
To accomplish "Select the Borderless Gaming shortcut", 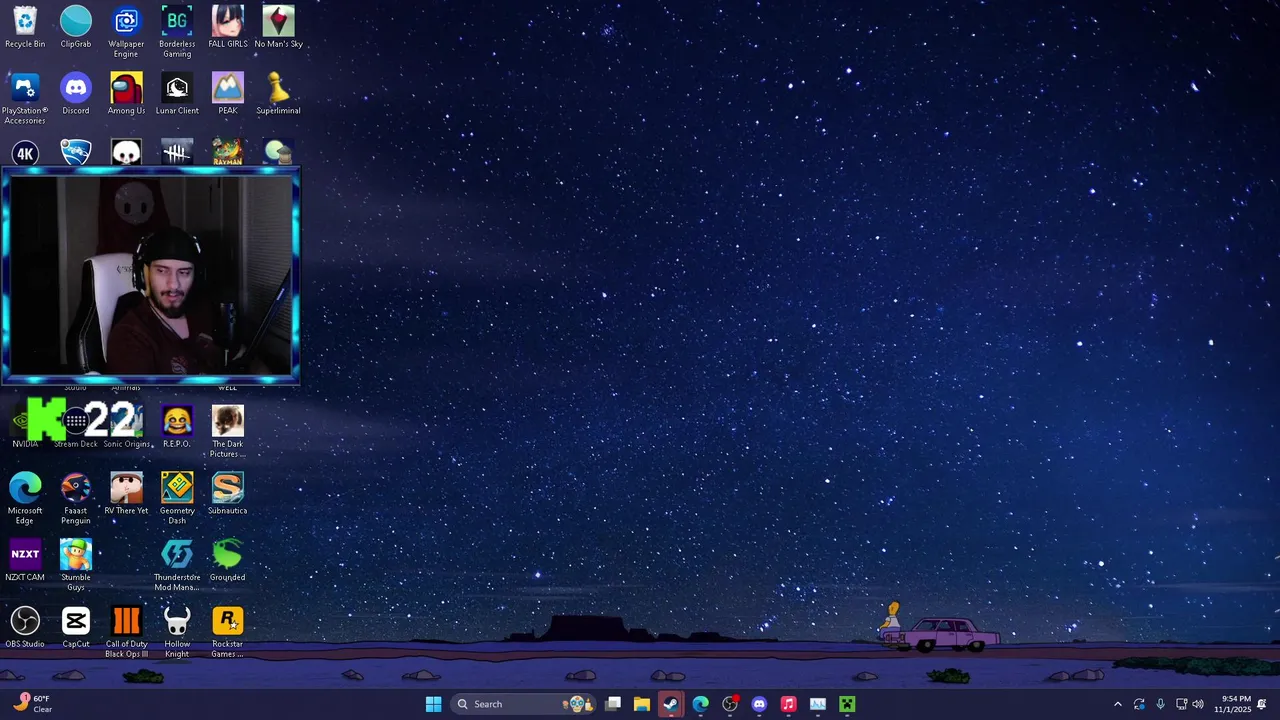I will point(177,31).
